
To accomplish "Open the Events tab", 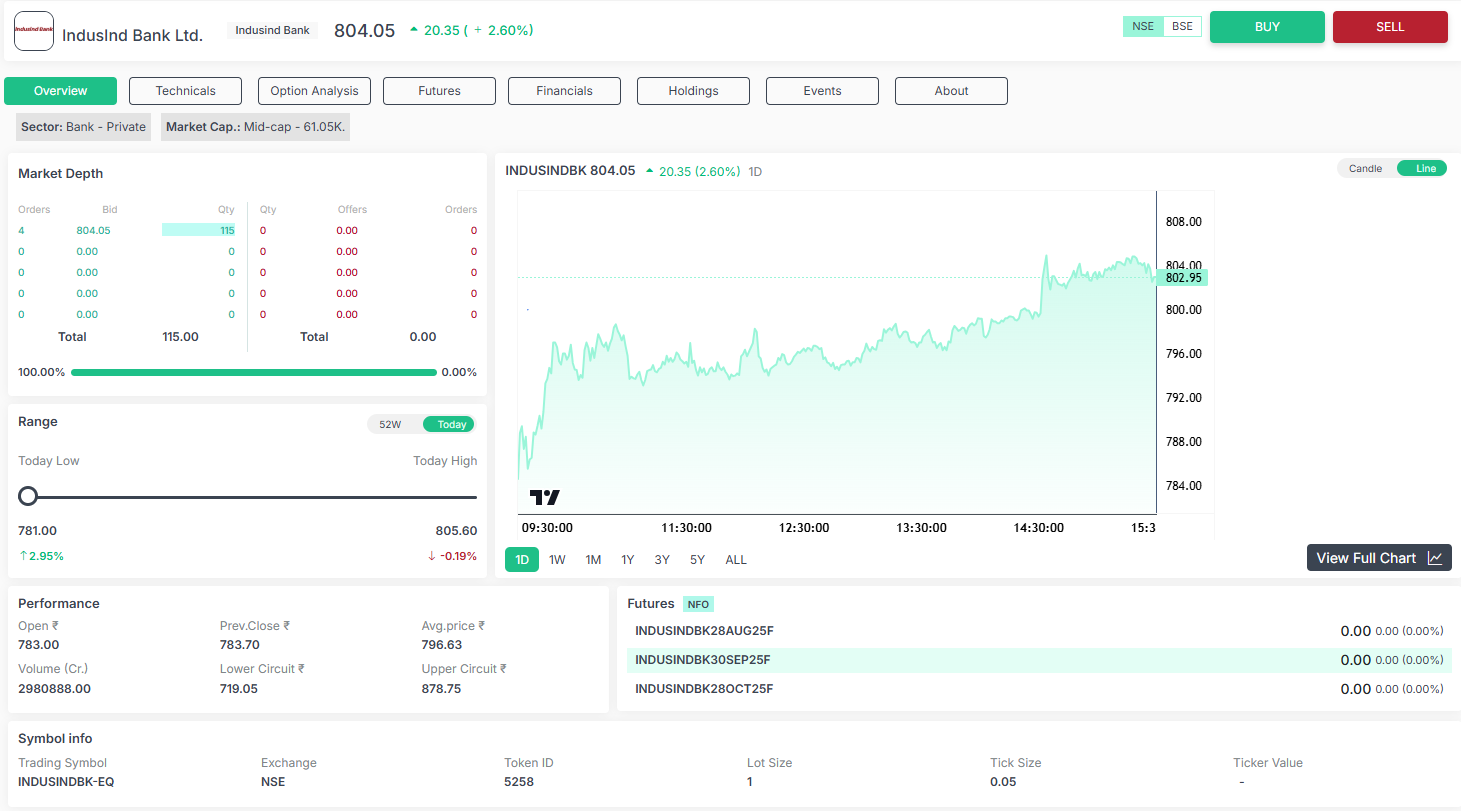I will pos(823,91).
